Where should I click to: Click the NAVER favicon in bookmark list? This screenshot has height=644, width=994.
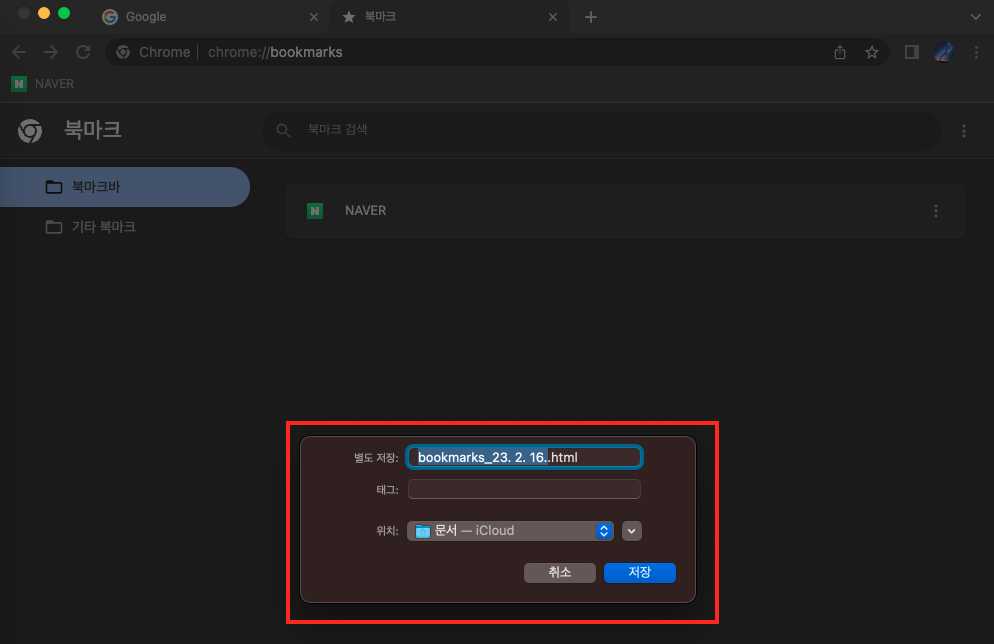[315, 211]
